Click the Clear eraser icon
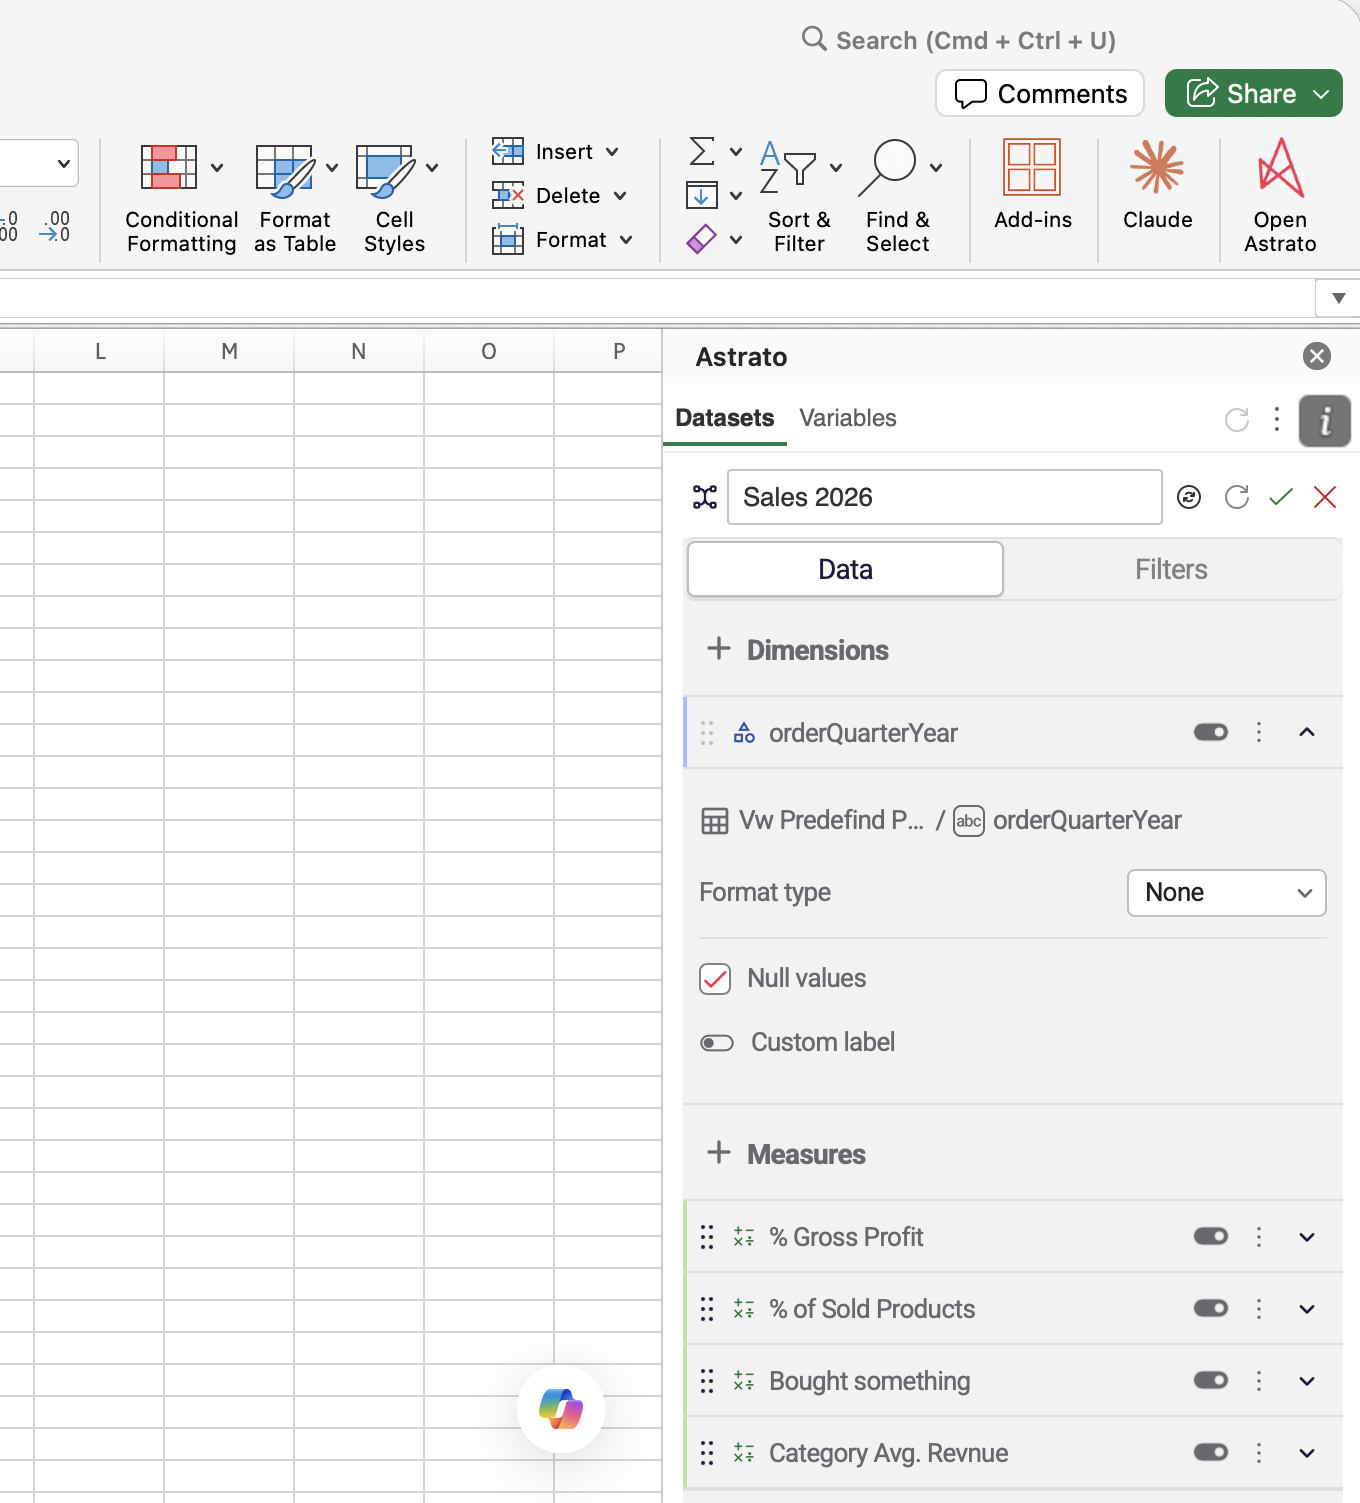 [x=702, y=239]
